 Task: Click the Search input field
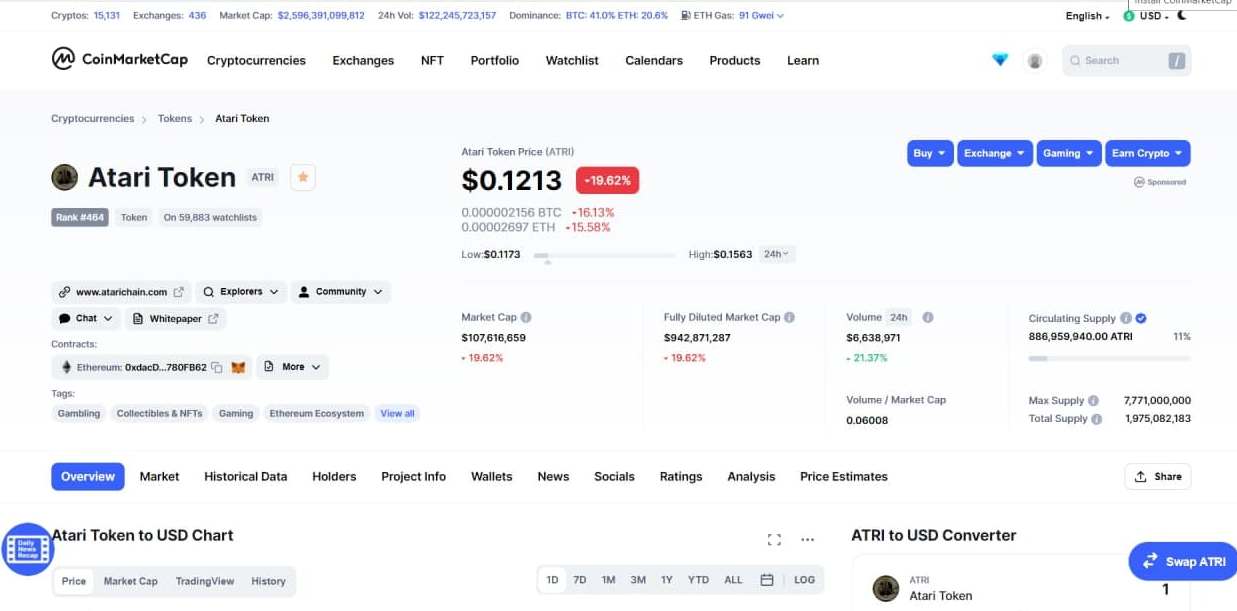tap(1115, 61)
